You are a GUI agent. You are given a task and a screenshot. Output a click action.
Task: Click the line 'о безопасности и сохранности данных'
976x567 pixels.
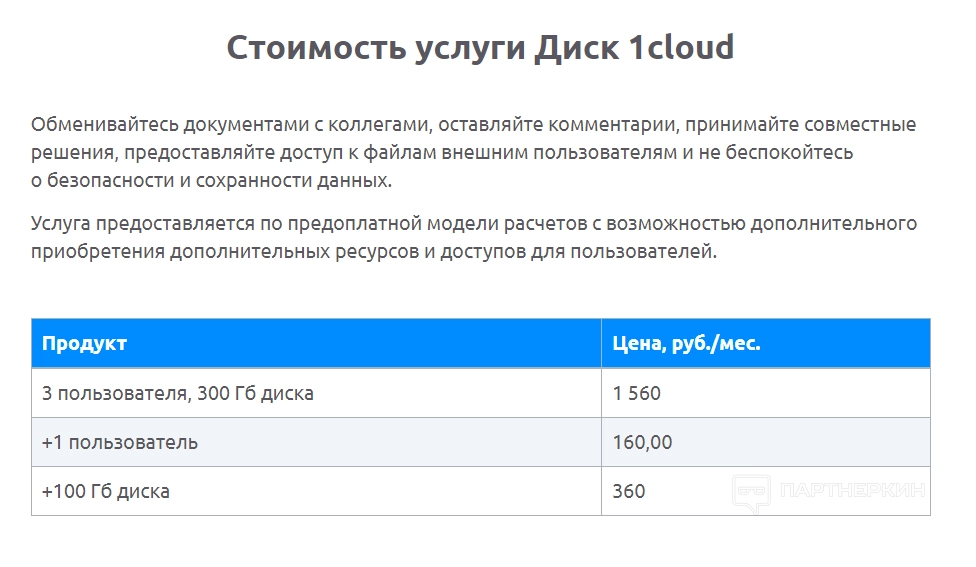(212, 181)
